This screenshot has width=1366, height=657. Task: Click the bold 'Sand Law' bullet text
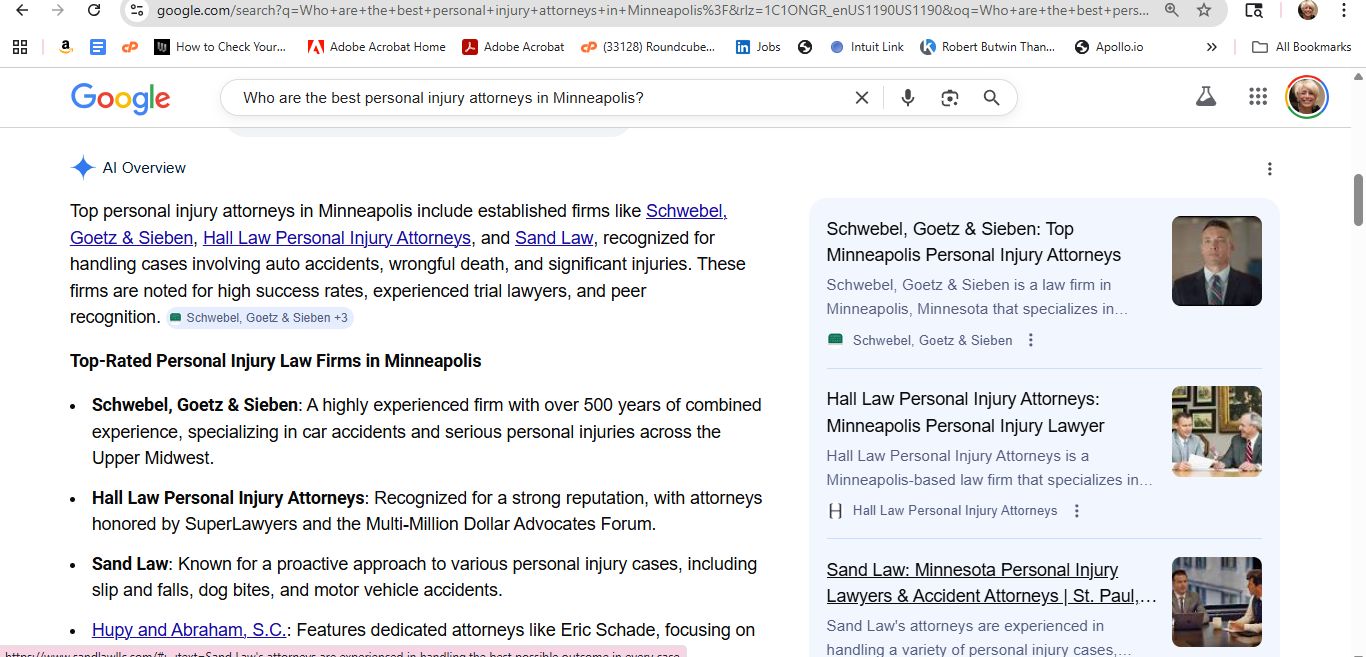pyautogui.click(x=130, y=564)
